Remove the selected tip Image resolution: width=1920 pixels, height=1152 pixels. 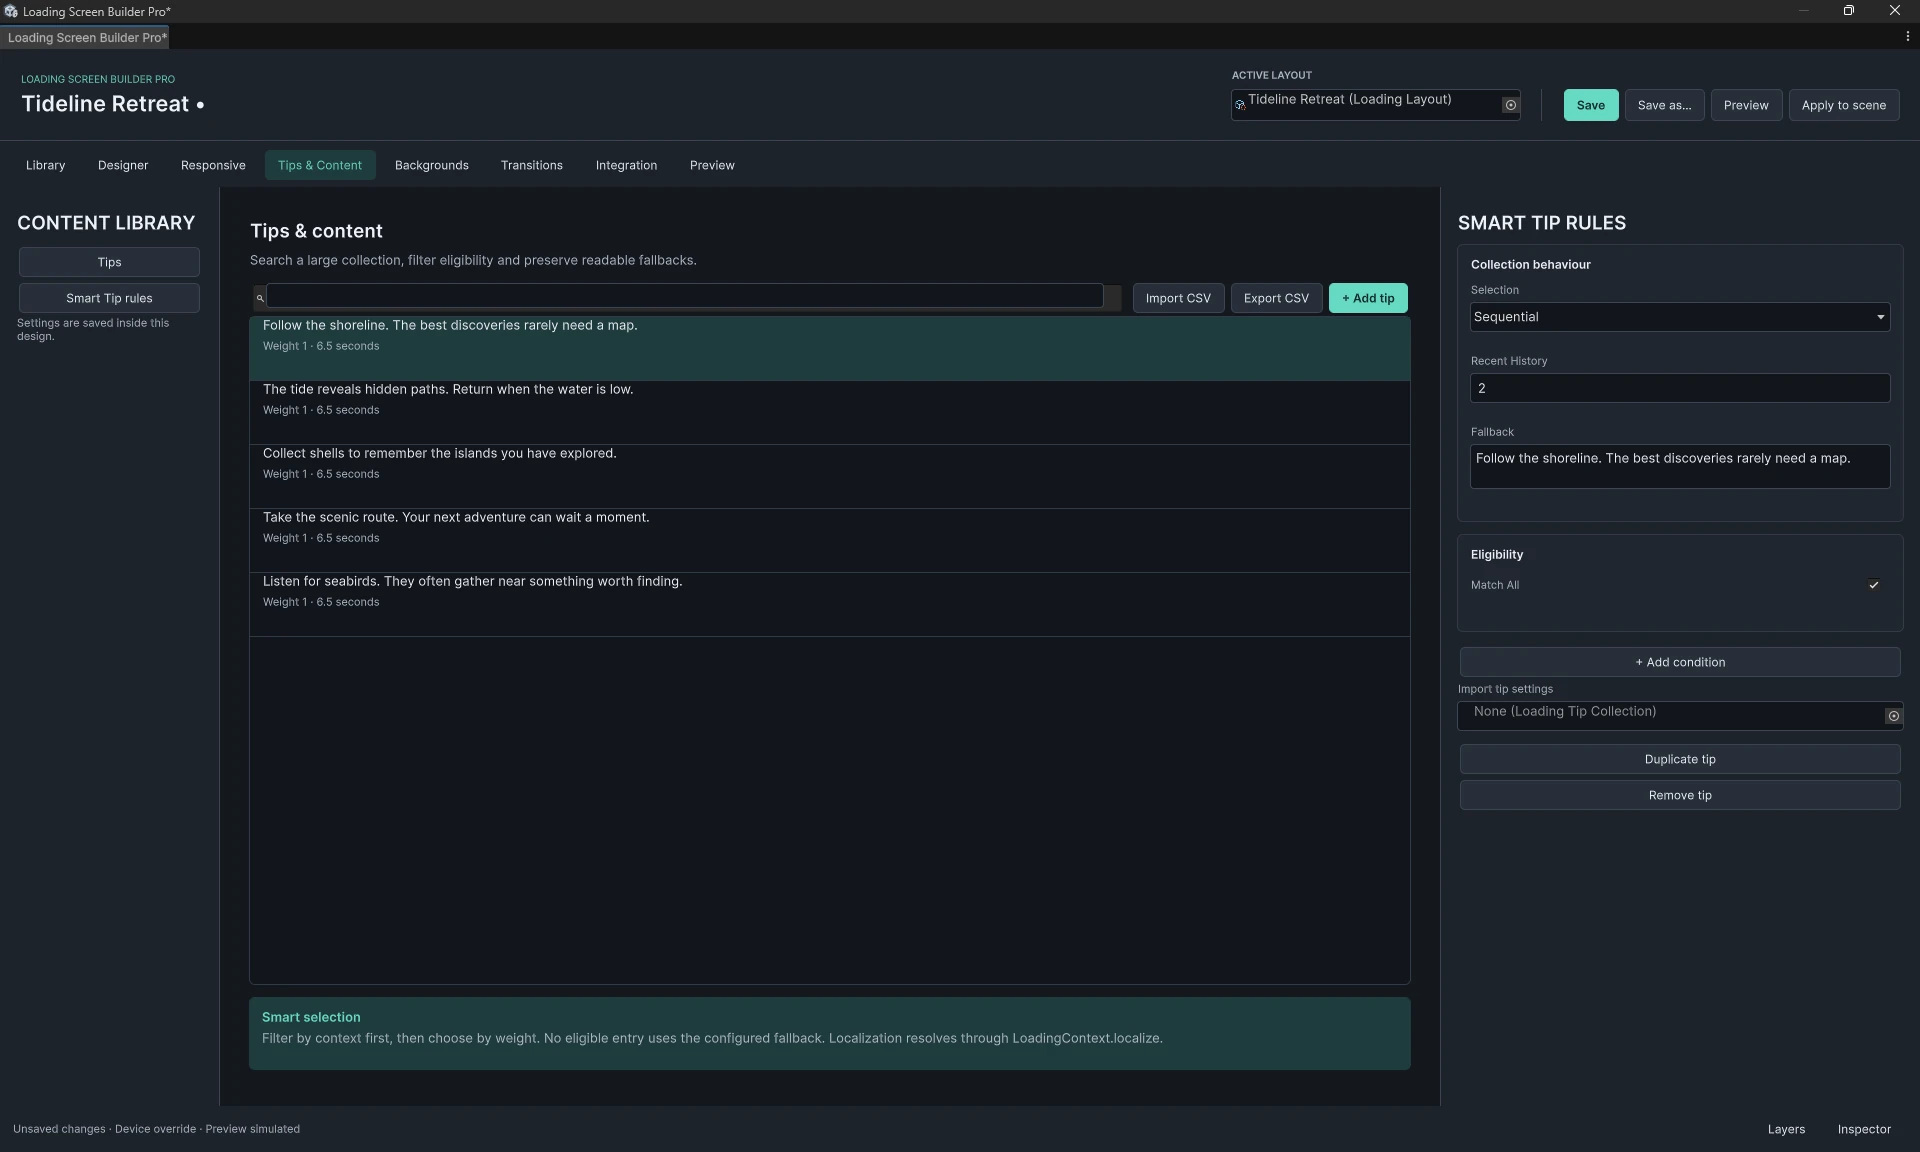click(1680, 795)
